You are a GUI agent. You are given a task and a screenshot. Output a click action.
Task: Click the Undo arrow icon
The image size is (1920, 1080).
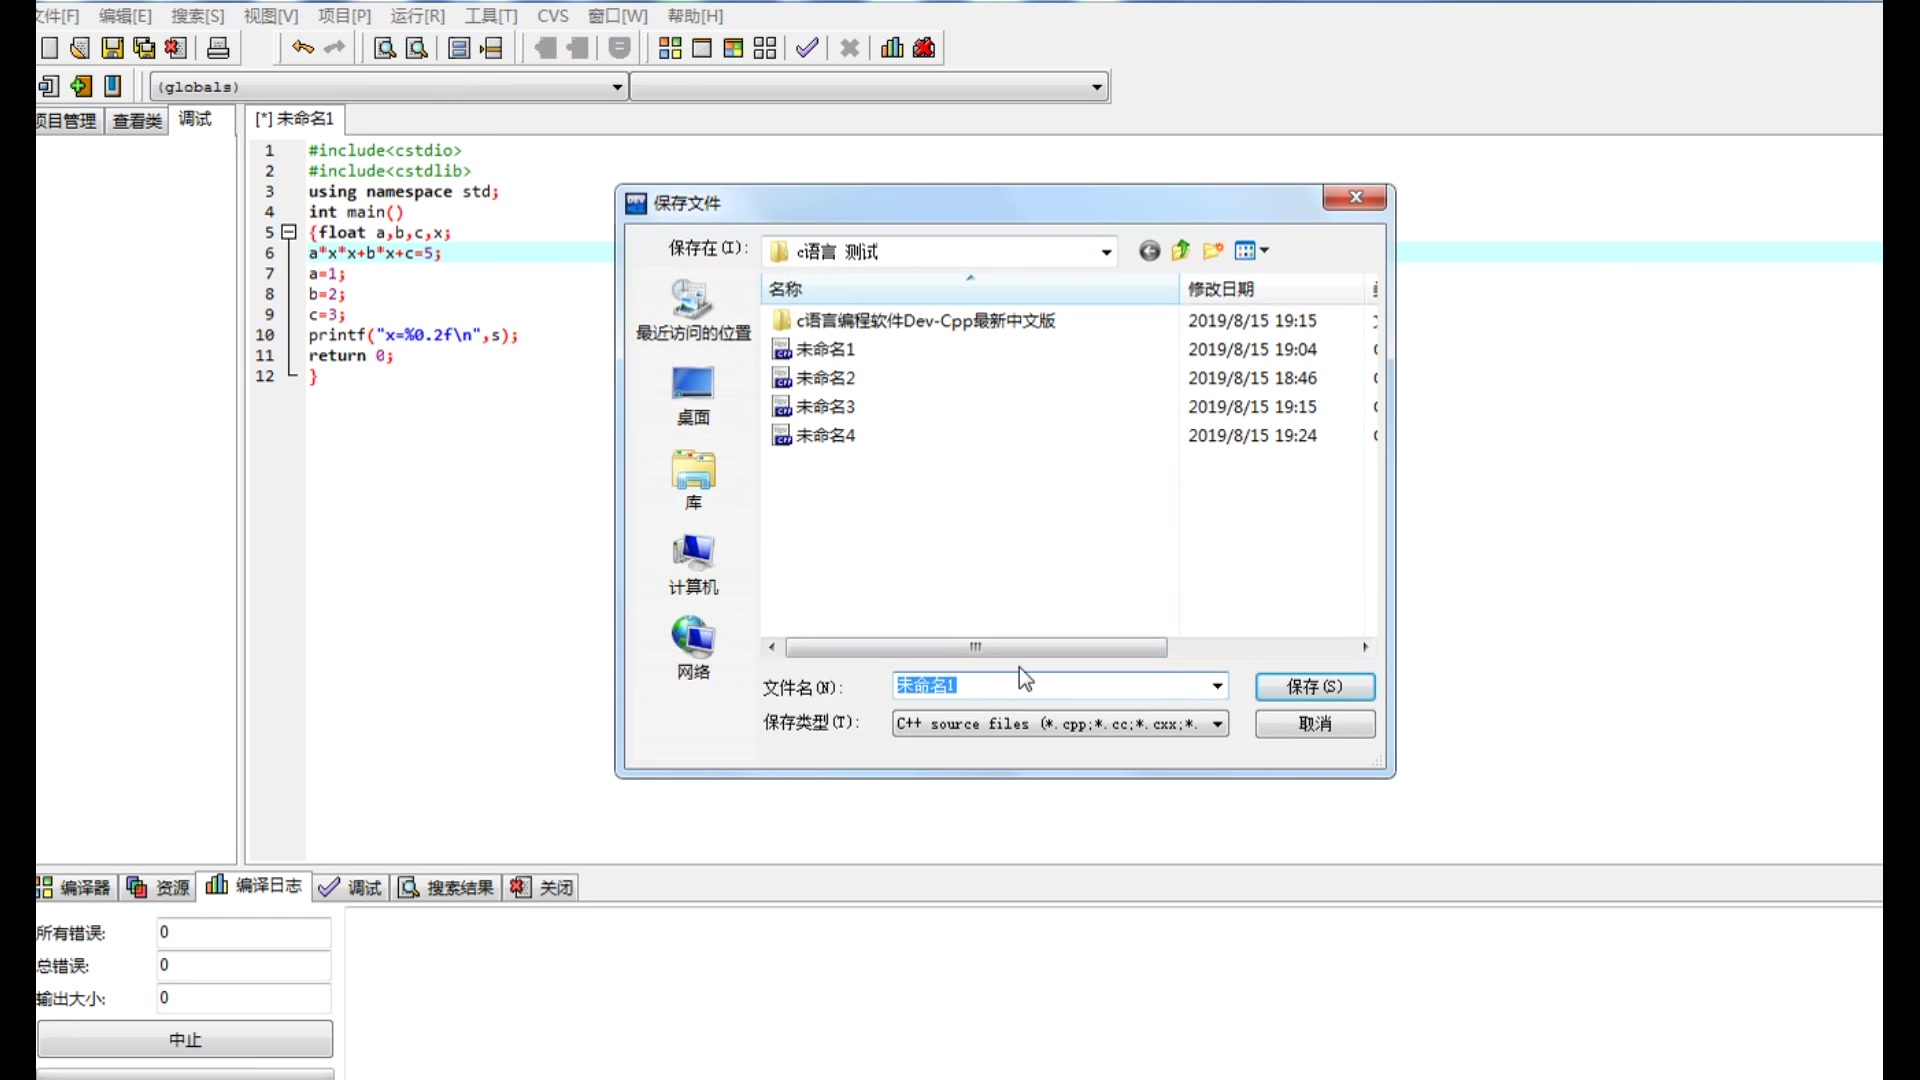click(x=302, y=48)
